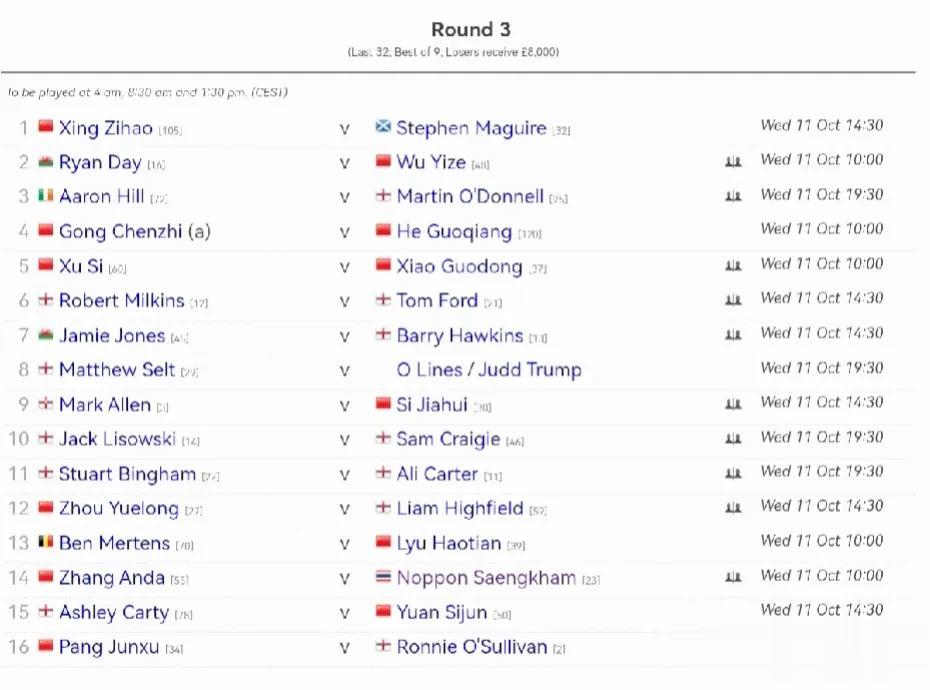Click the audience icon on Noppon Saengkham row

[x=733, y=577]
